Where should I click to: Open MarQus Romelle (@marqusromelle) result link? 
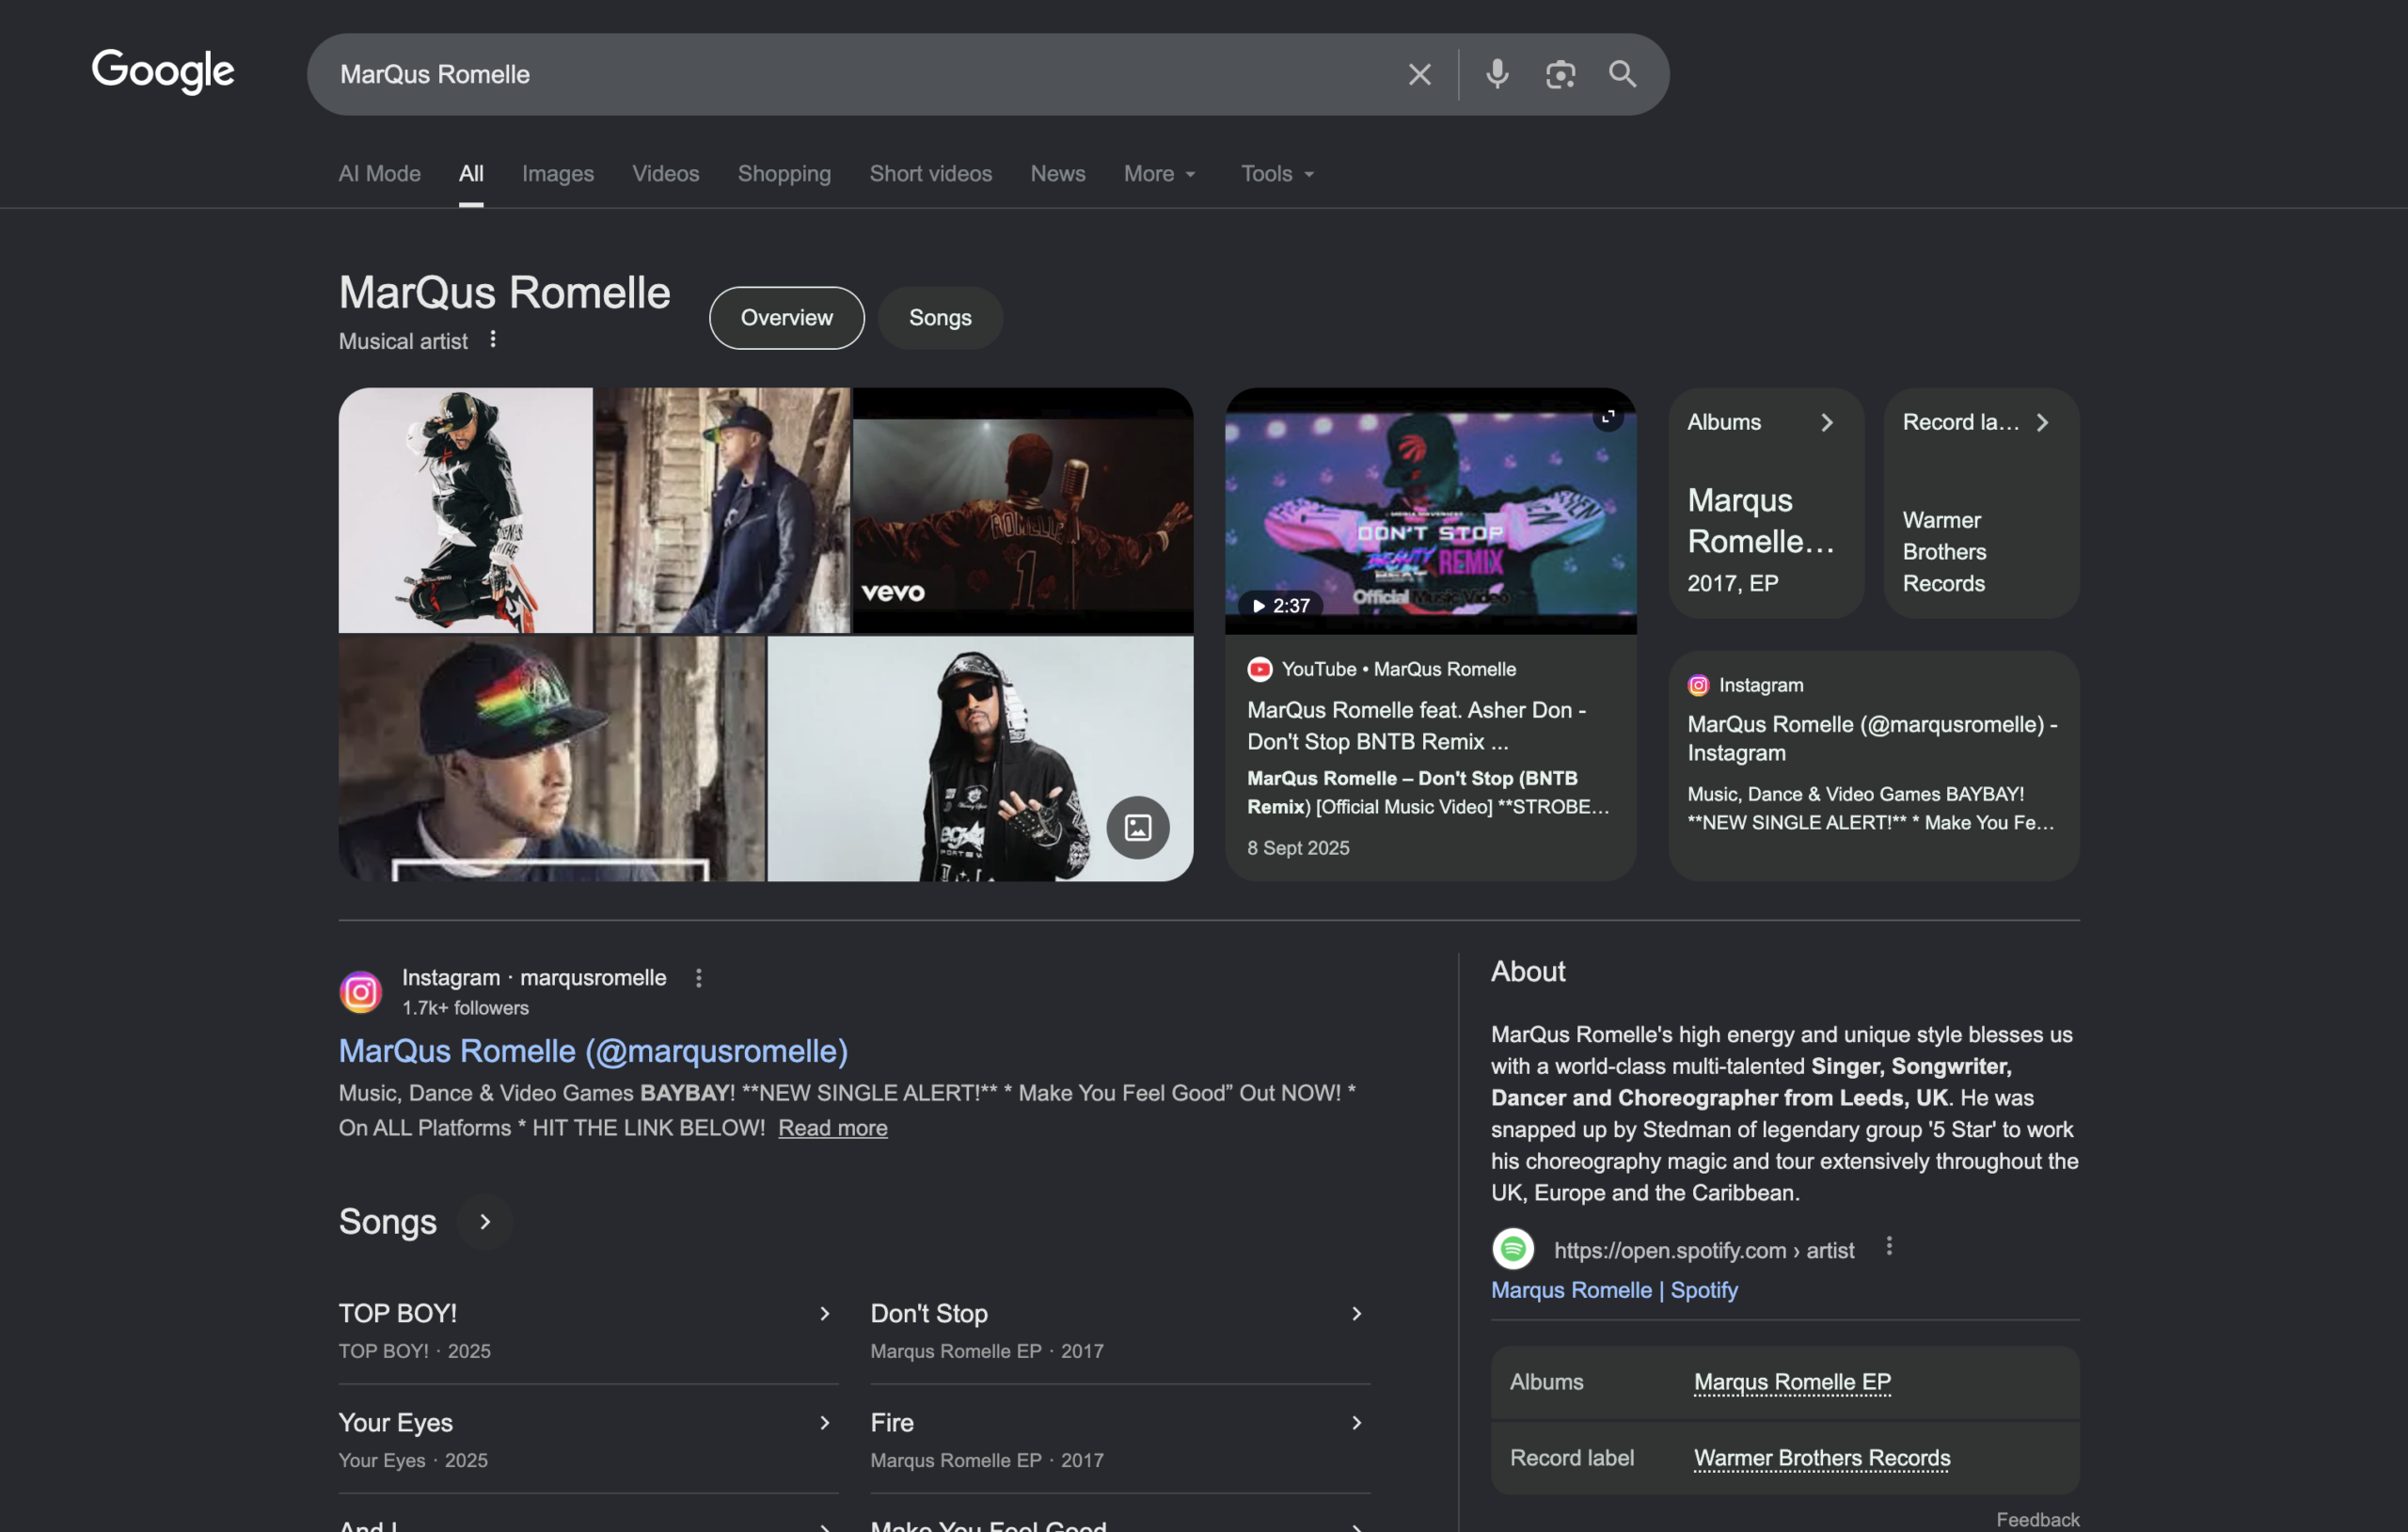pos(594,1051)
